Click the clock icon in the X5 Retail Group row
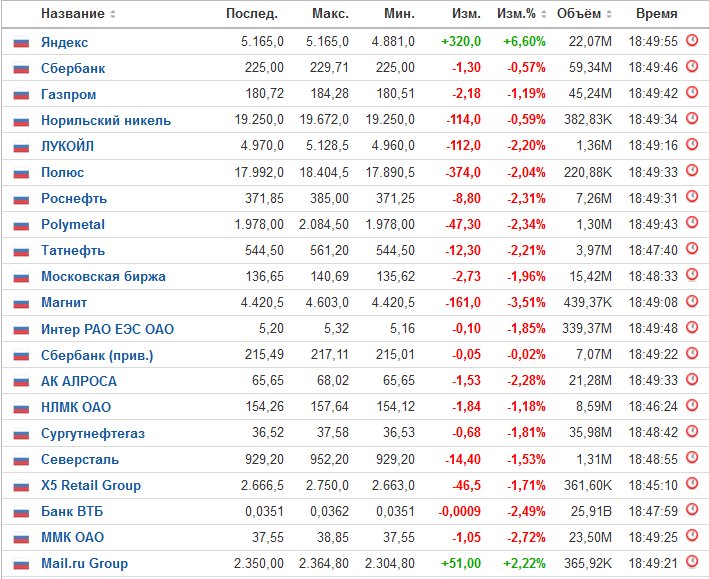The width and height of the screenshot is (709, 579). [692, 484]
